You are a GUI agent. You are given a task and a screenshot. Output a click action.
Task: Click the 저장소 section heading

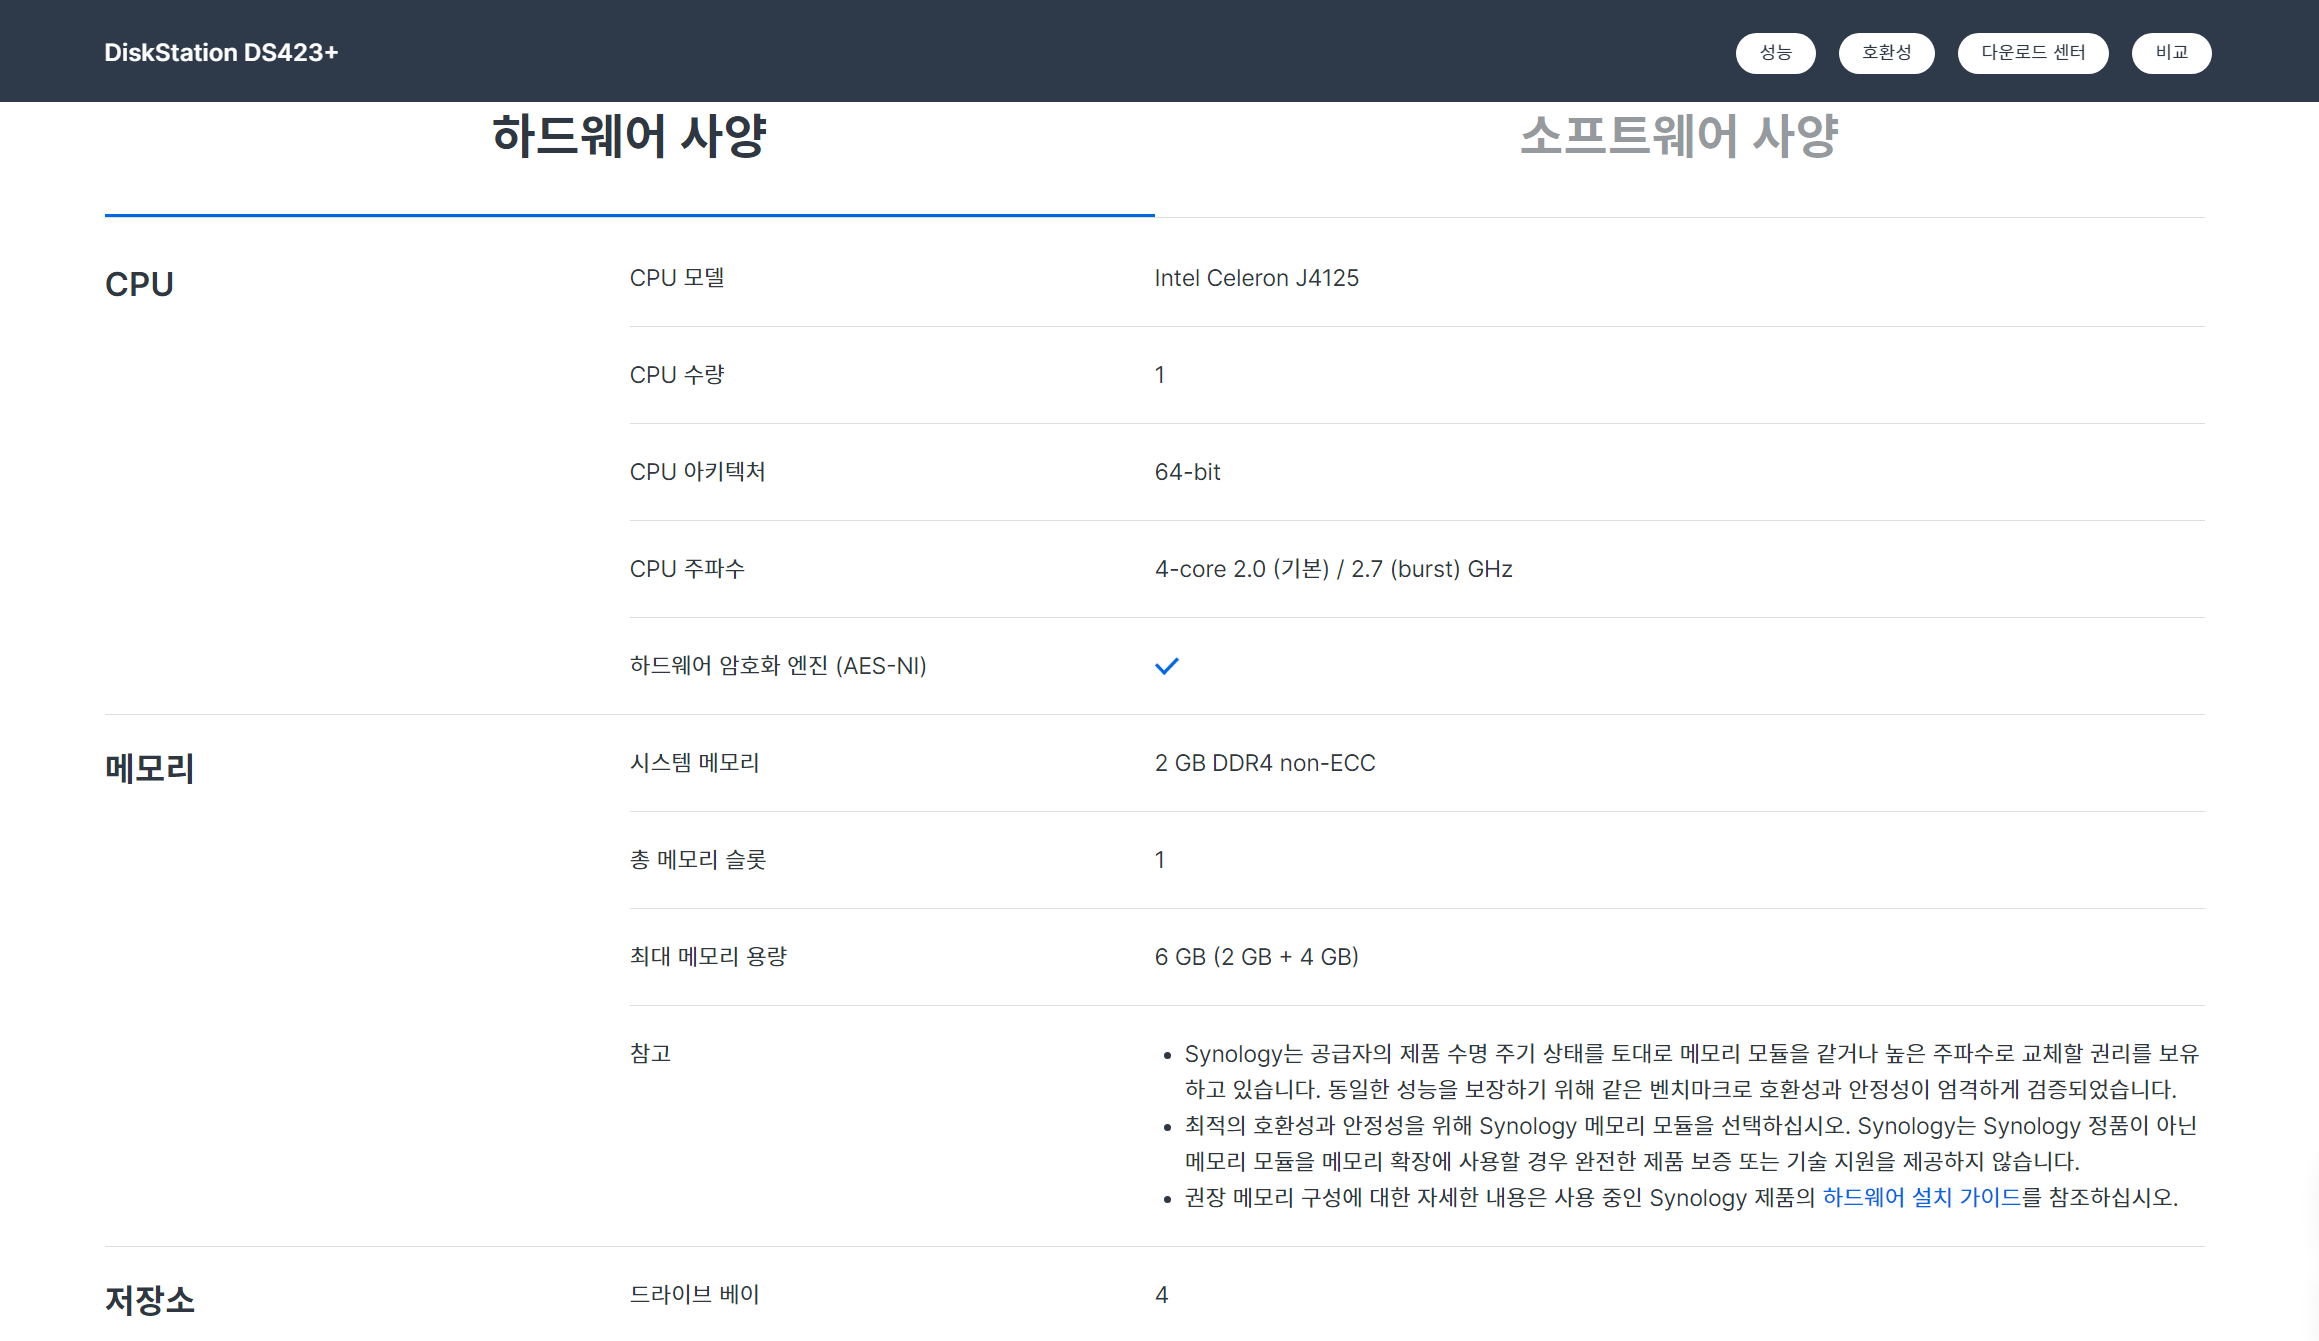tap(149, 1300)
